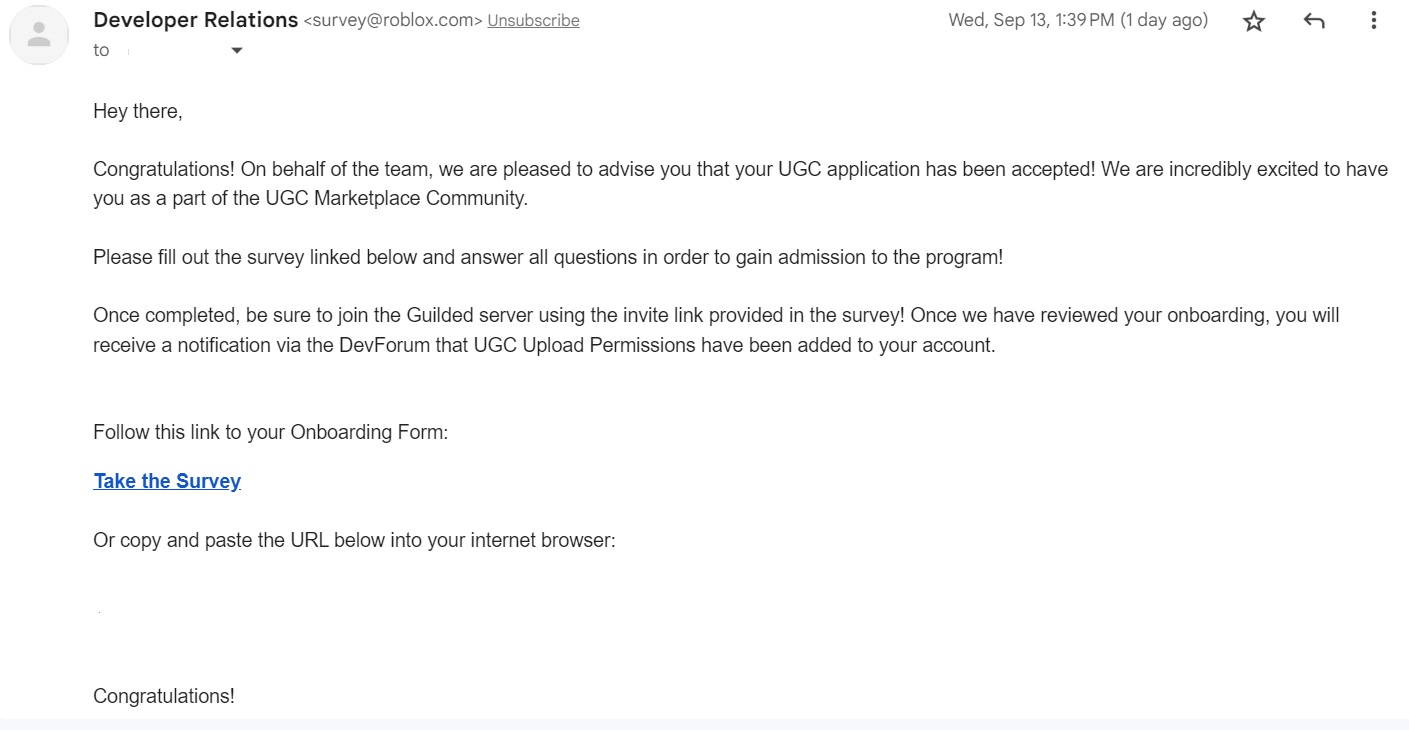Star this email from Developer Relations
Viewport: 1409px width, 730px height.
click(x=1254, y=21)
